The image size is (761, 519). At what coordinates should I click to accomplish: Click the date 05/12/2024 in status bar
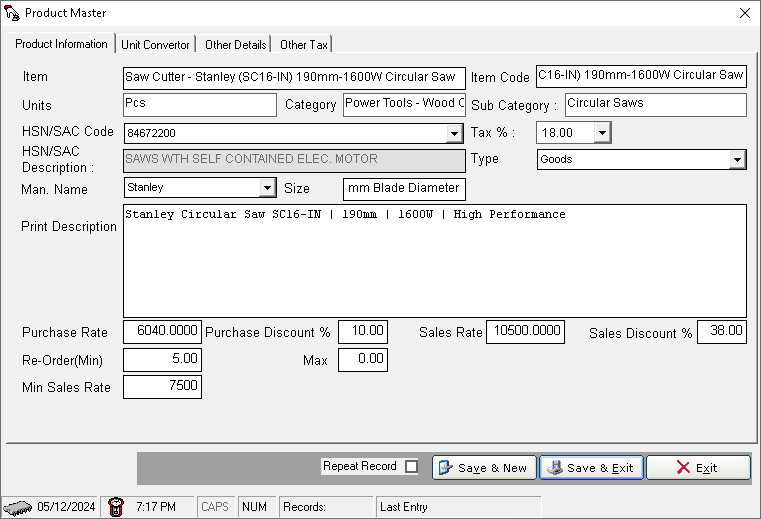(66, 507)
